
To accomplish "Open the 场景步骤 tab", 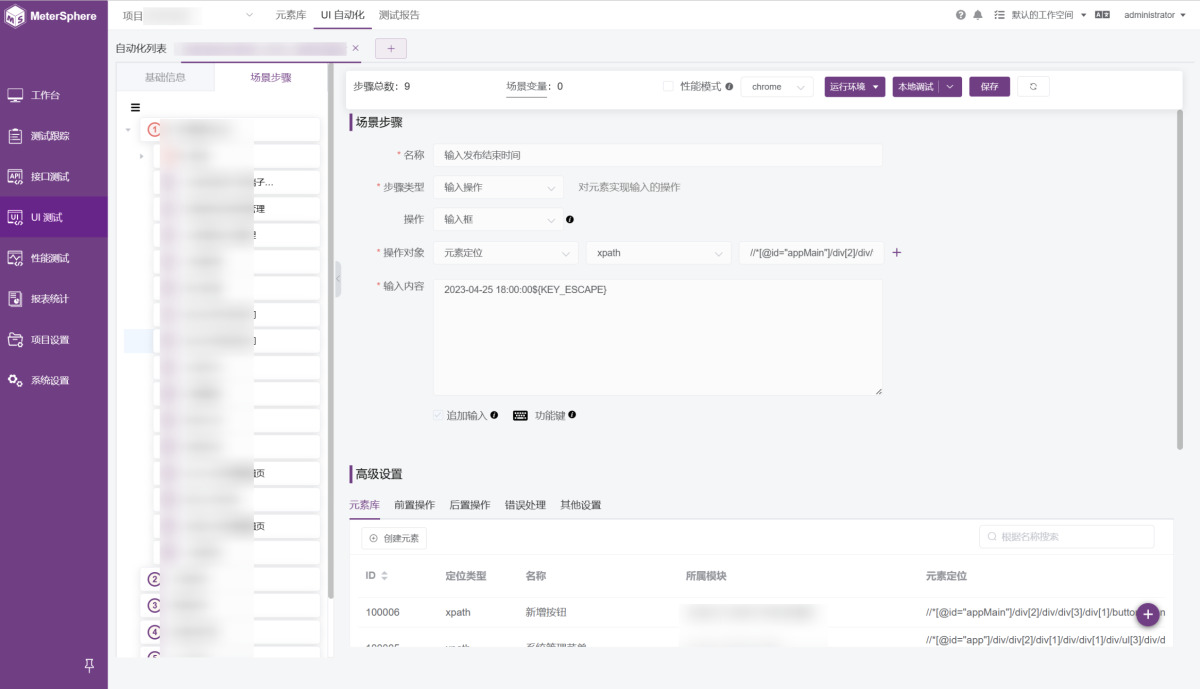I will pos(271,77).
